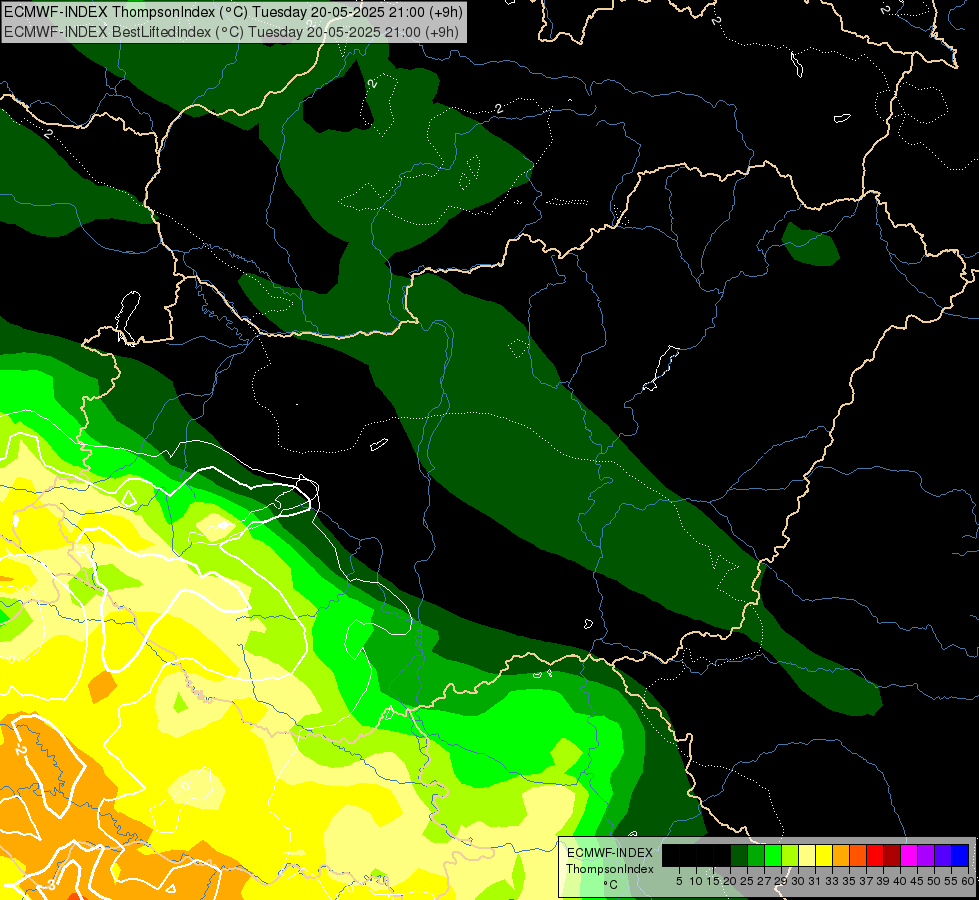The height and width of the screenshot is (900, 979).
Task: Choose the purple 45–50 legend swatch
Action: (x=926, y=856)
